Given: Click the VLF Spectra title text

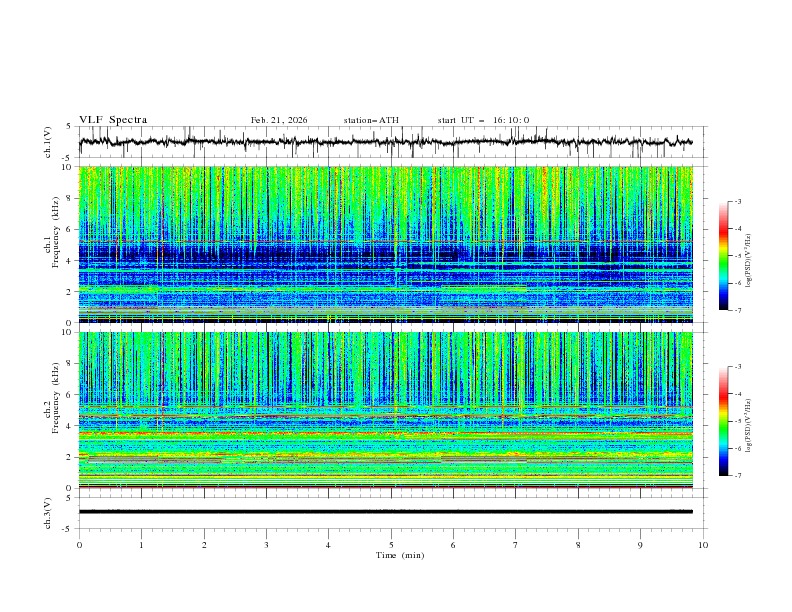Looking at the screenshot, I should point(113,119).
